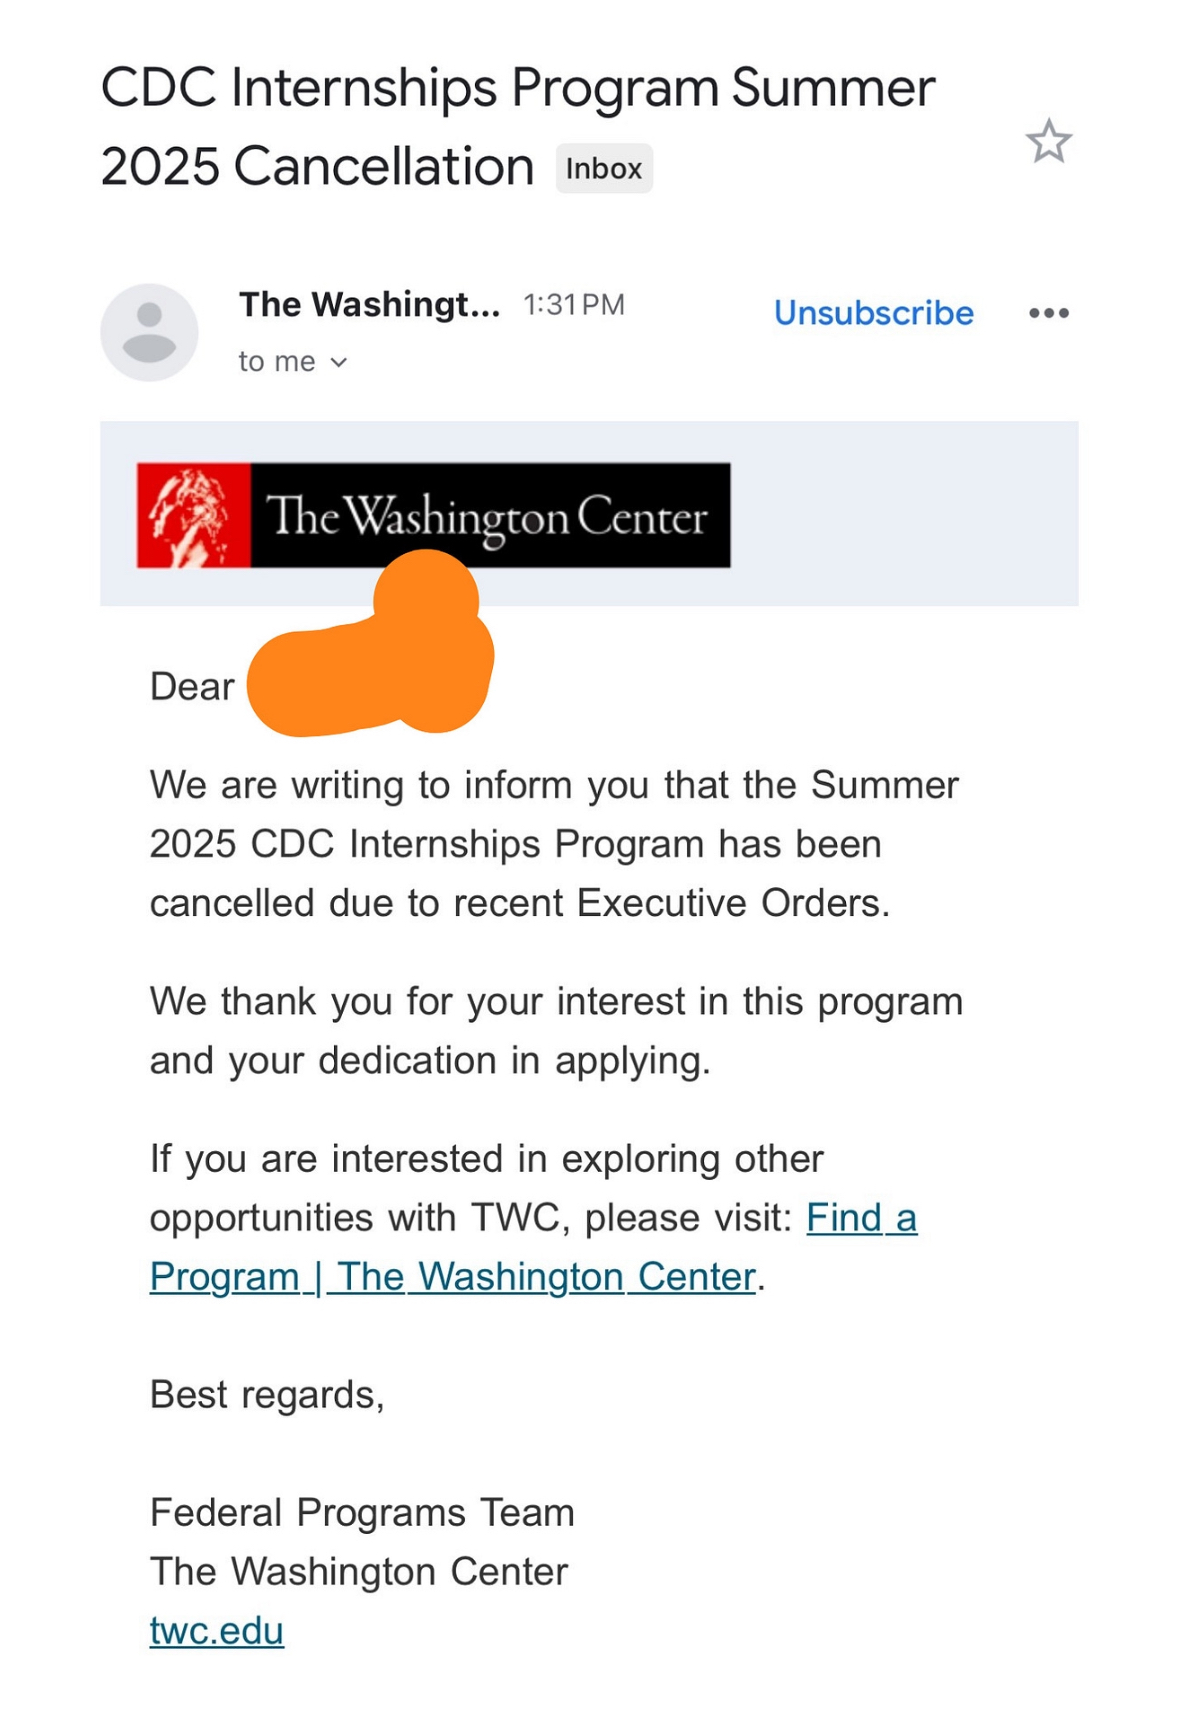Open the "Program | The Washington Center" link text

tap(452, 1277)
